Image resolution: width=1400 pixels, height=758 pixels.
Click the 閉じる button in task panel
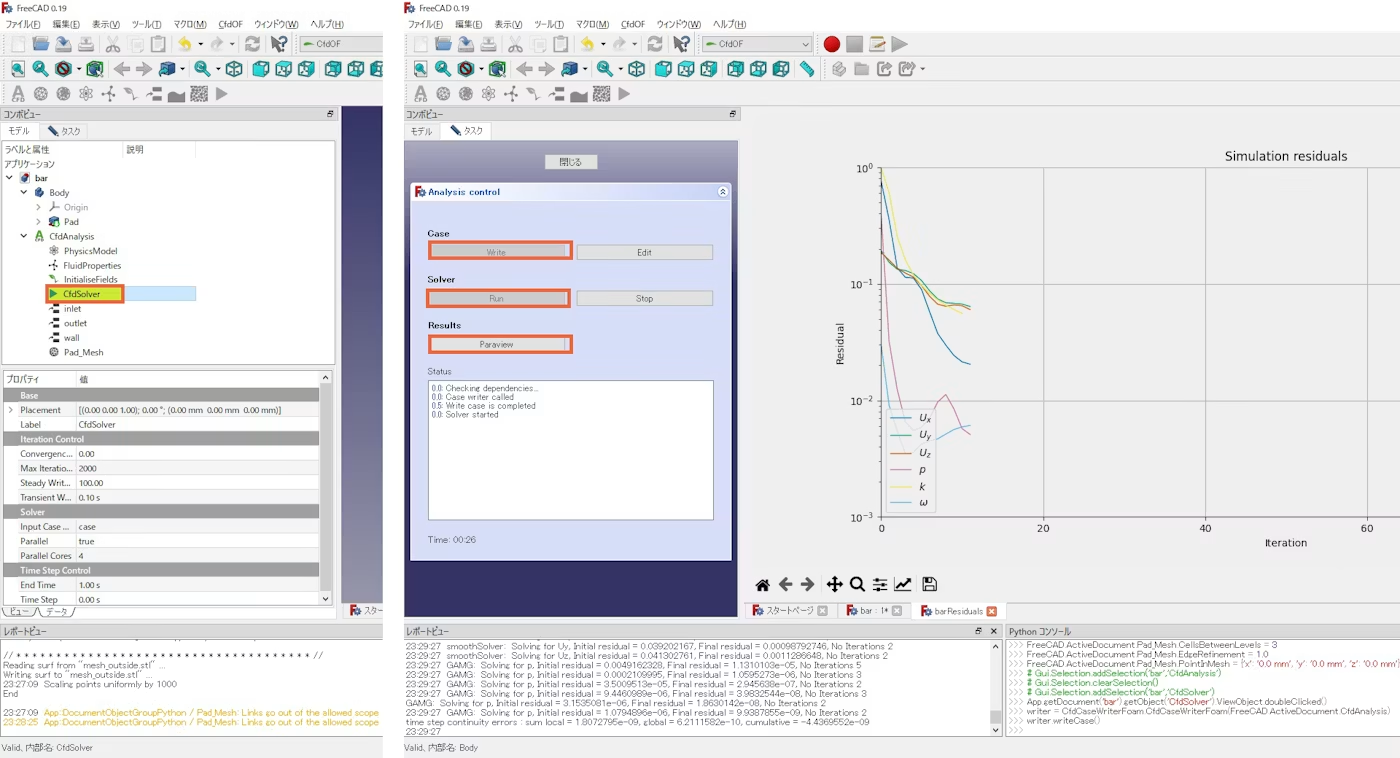[x=570, y=162]
